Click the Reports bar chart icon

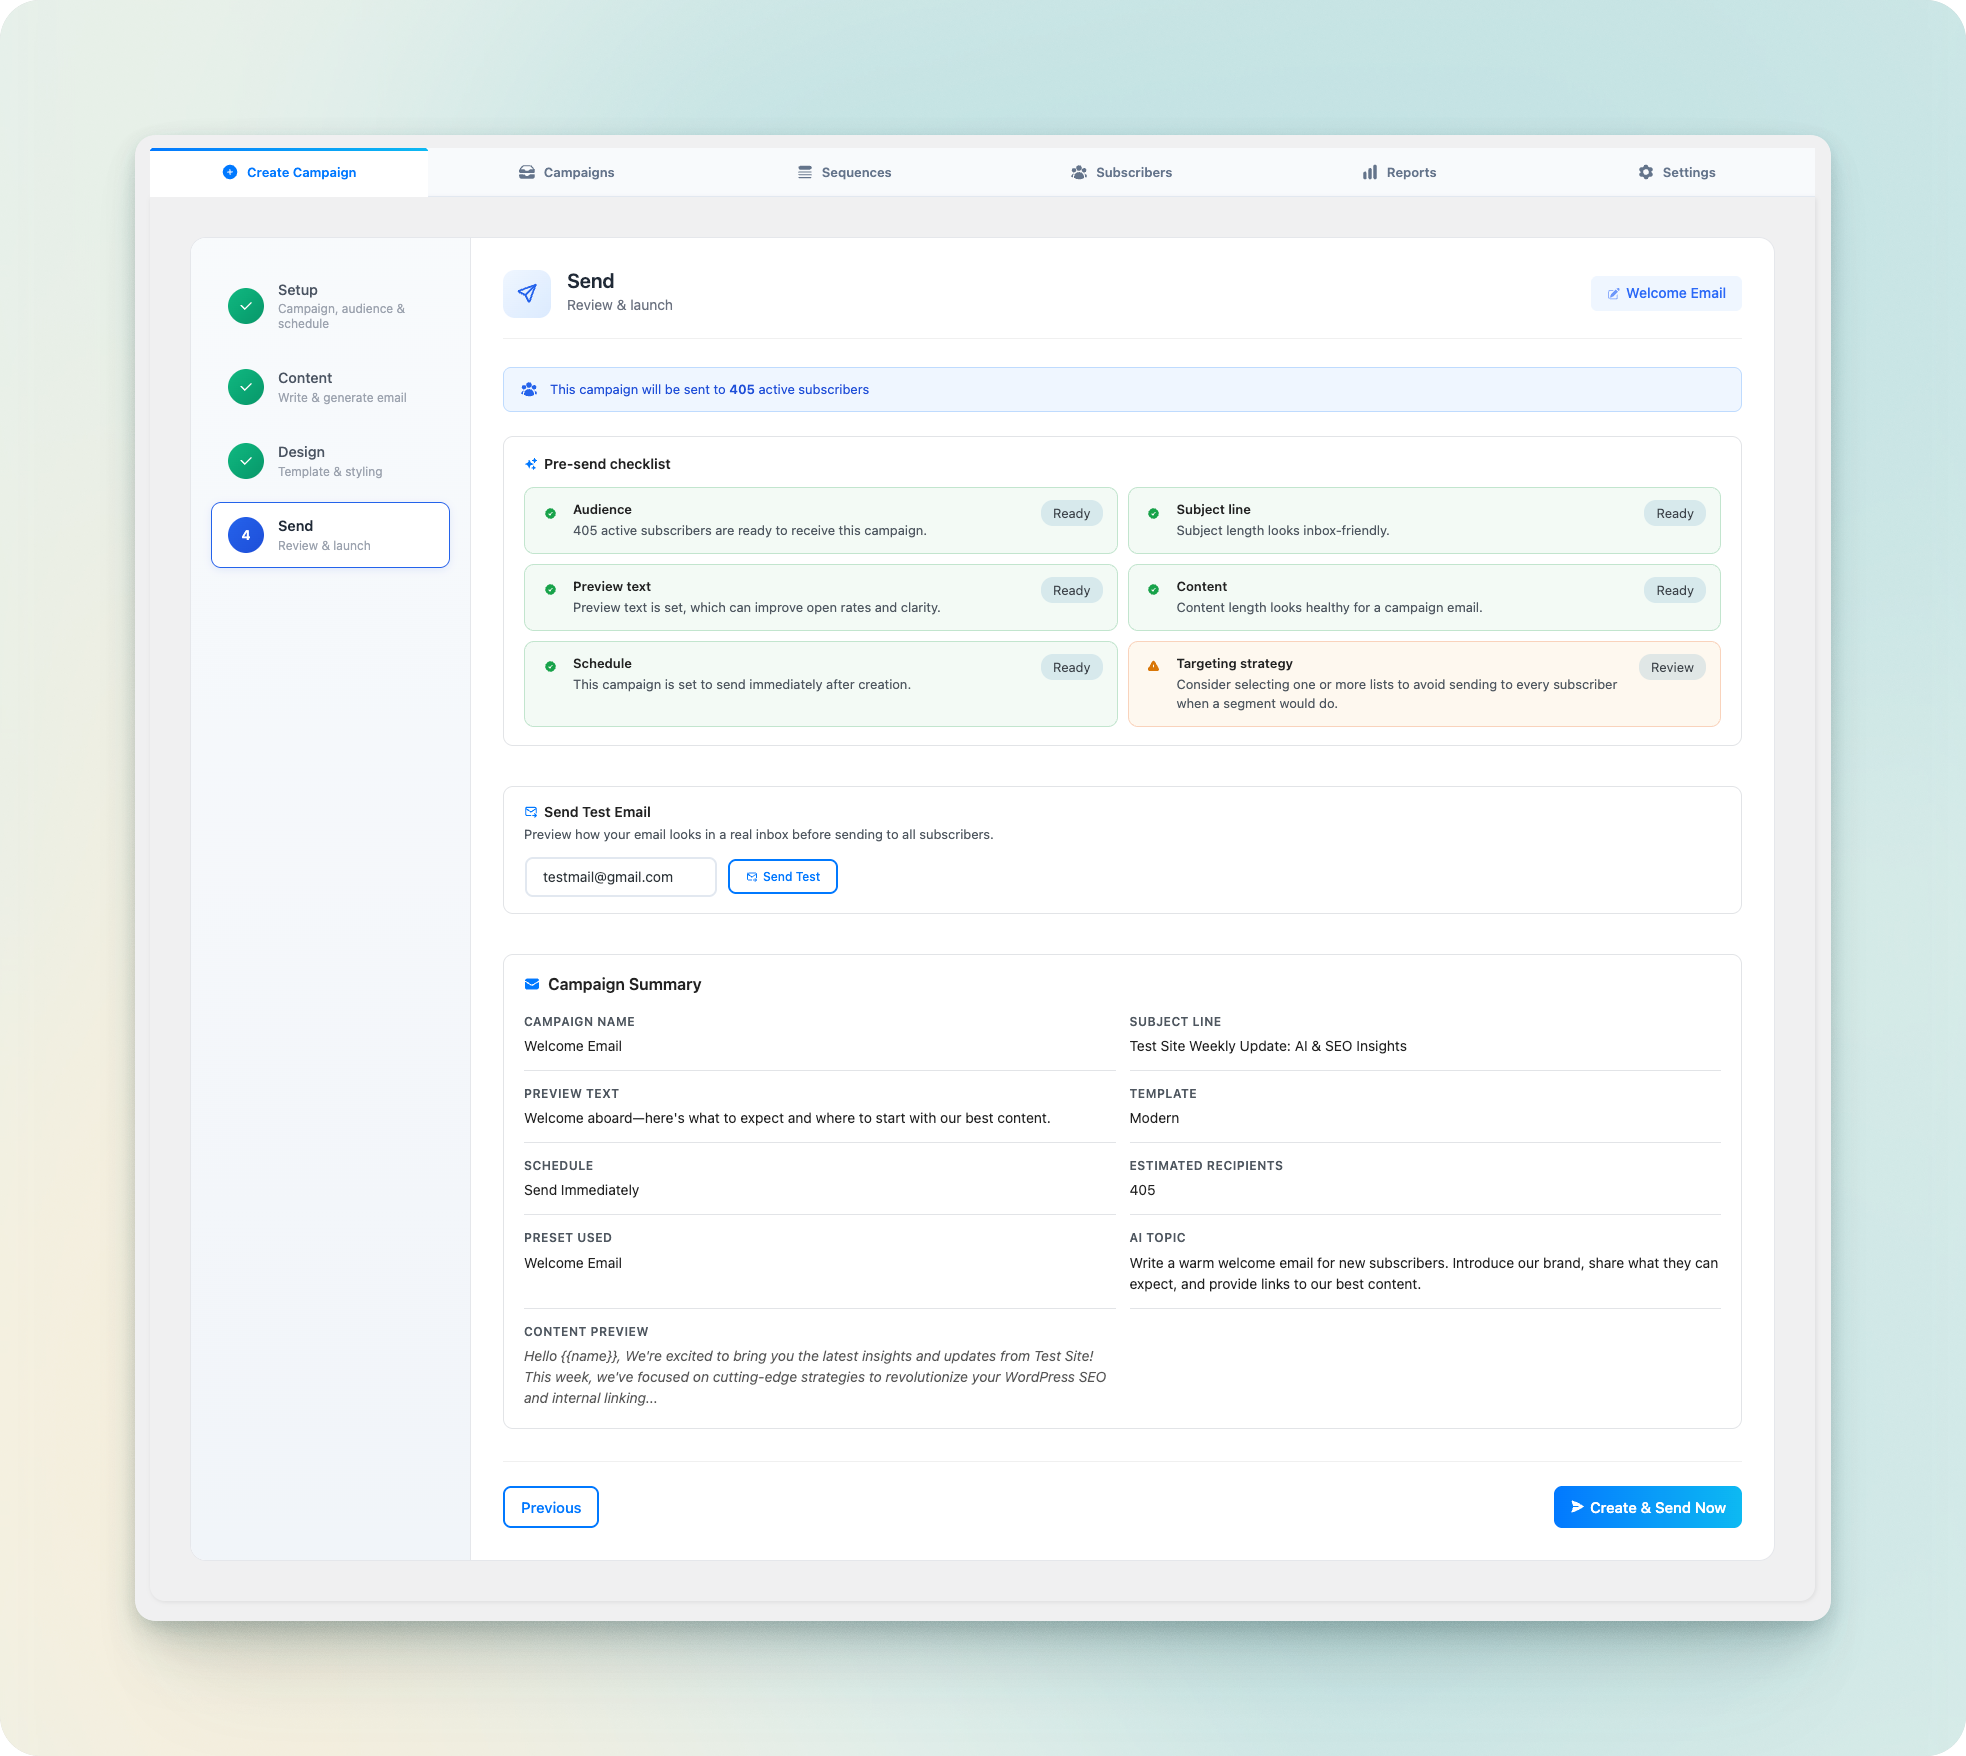pyautogui.click(x=1369, y=172)
